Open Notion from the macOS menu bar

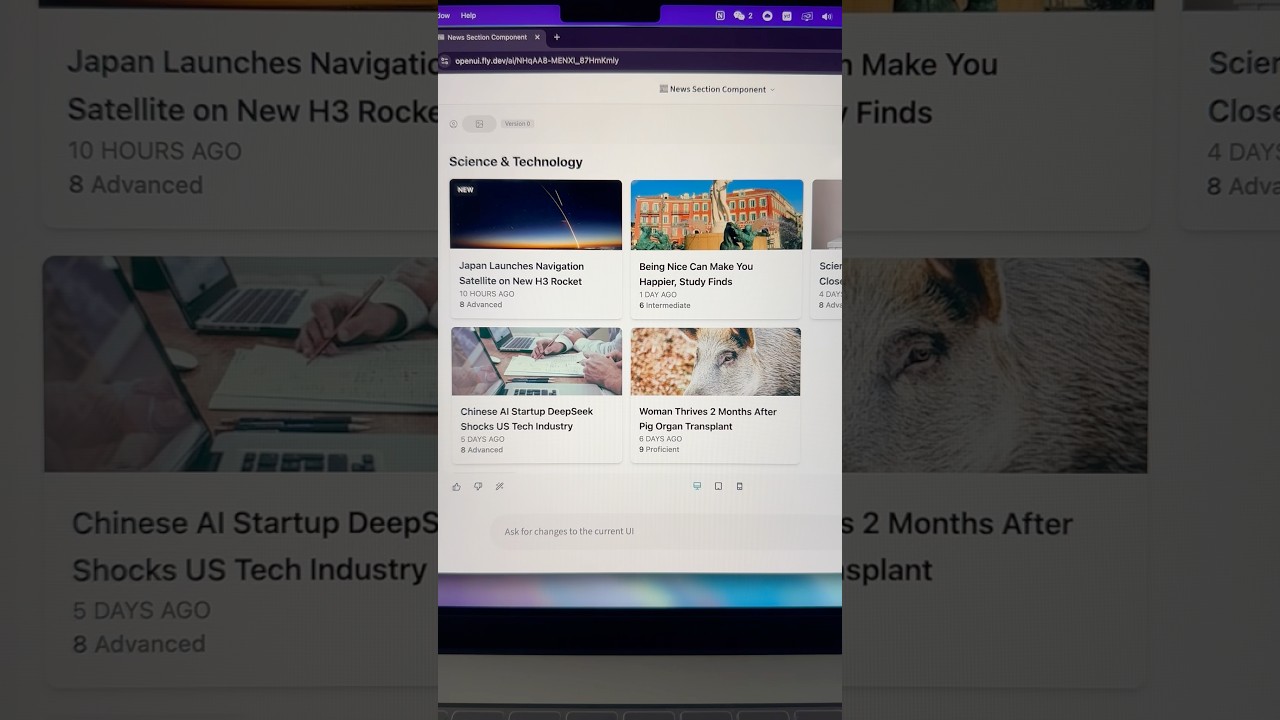pyautogui.click(x=720, y=16)
